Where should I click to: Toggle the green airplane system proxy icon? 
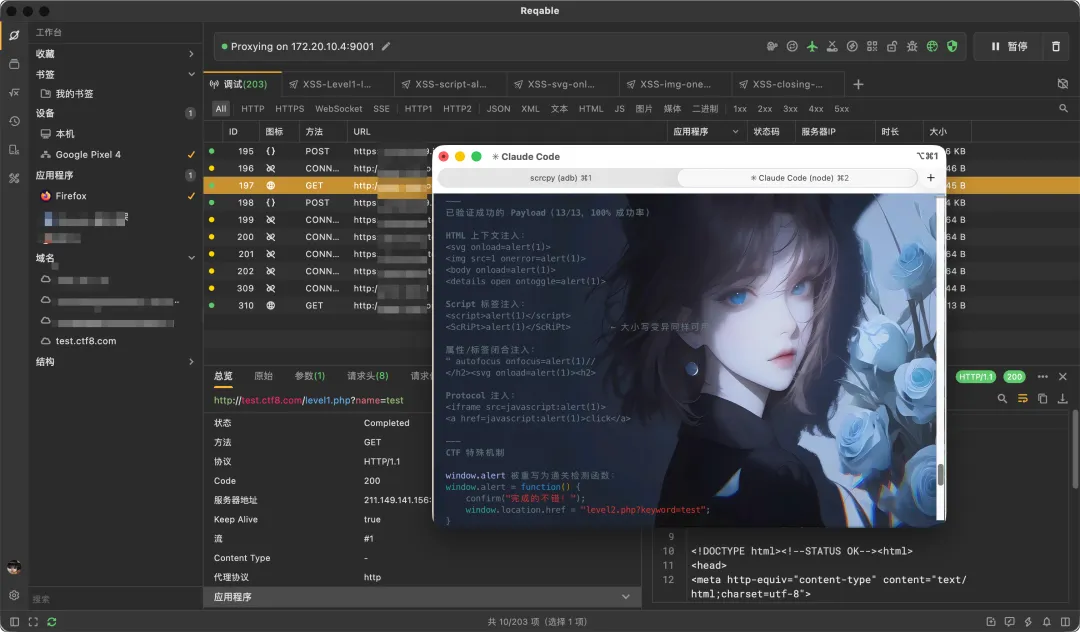coord(812,46)
